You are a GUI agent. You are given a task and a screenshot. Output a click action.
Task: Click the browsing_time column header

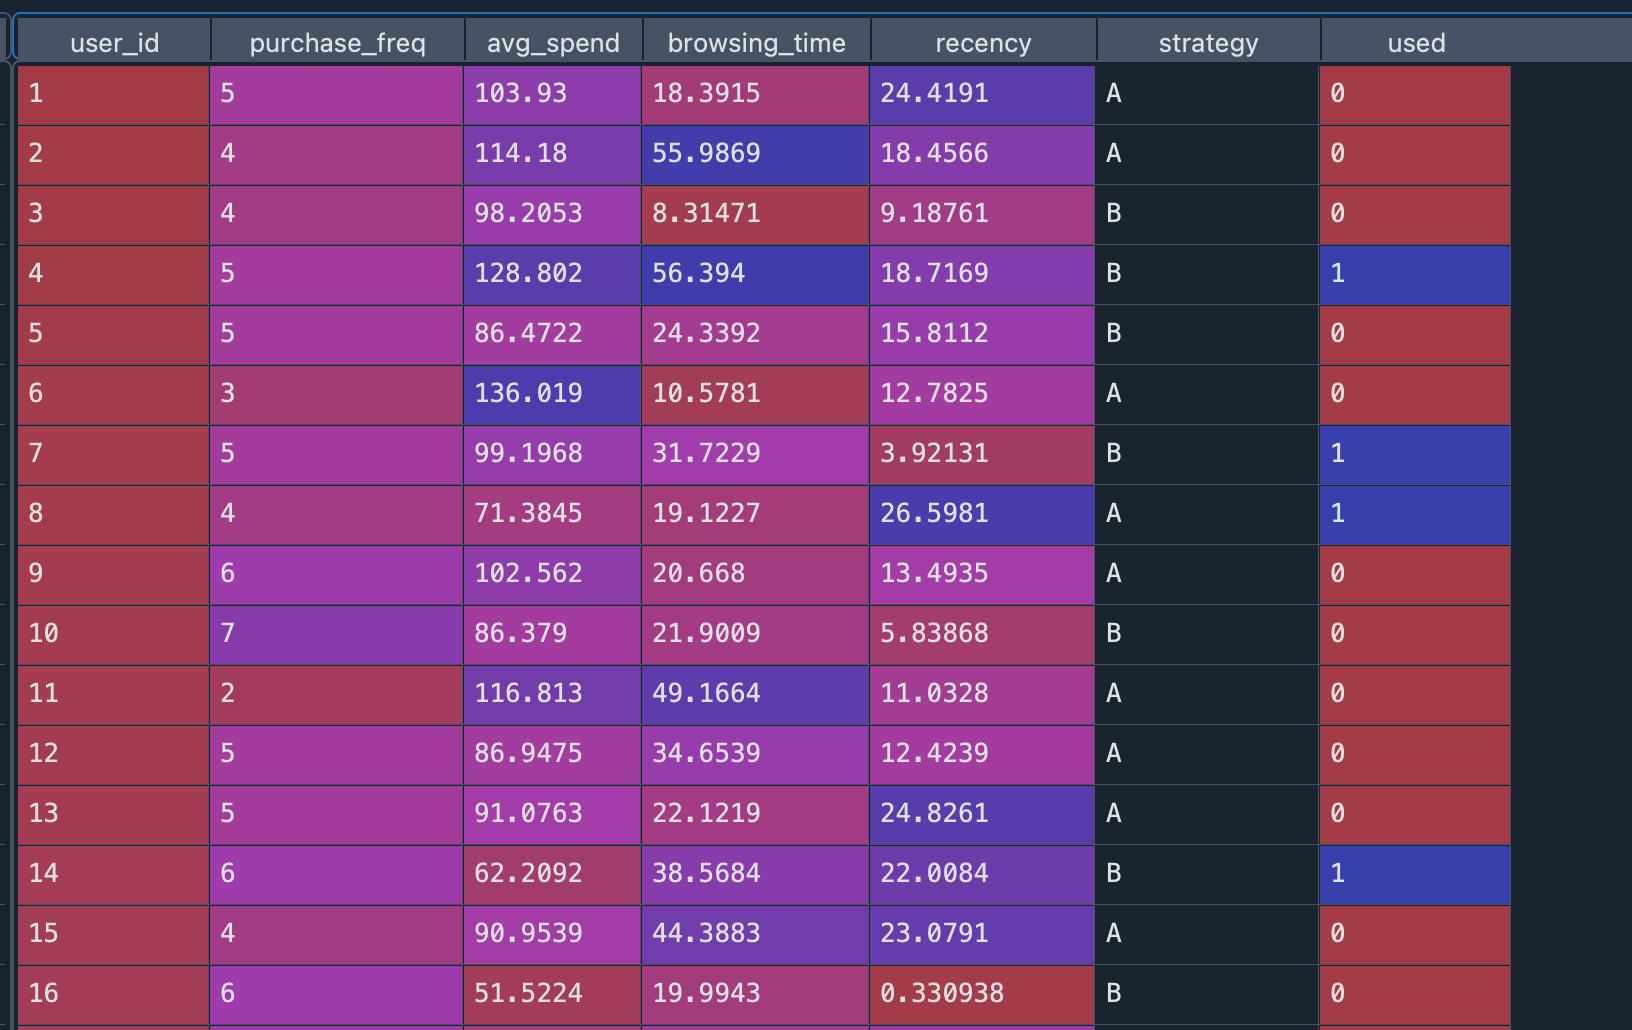tap(756, 42)
